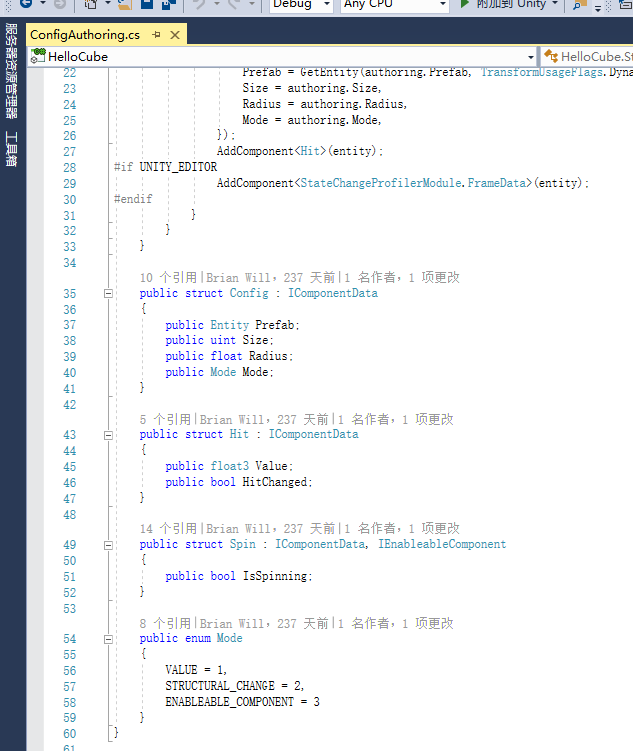The height and width of the screenshot is (751, 633).
Task: Click the 'TransformUsageFlags' identifier
Action: point(542,72)
